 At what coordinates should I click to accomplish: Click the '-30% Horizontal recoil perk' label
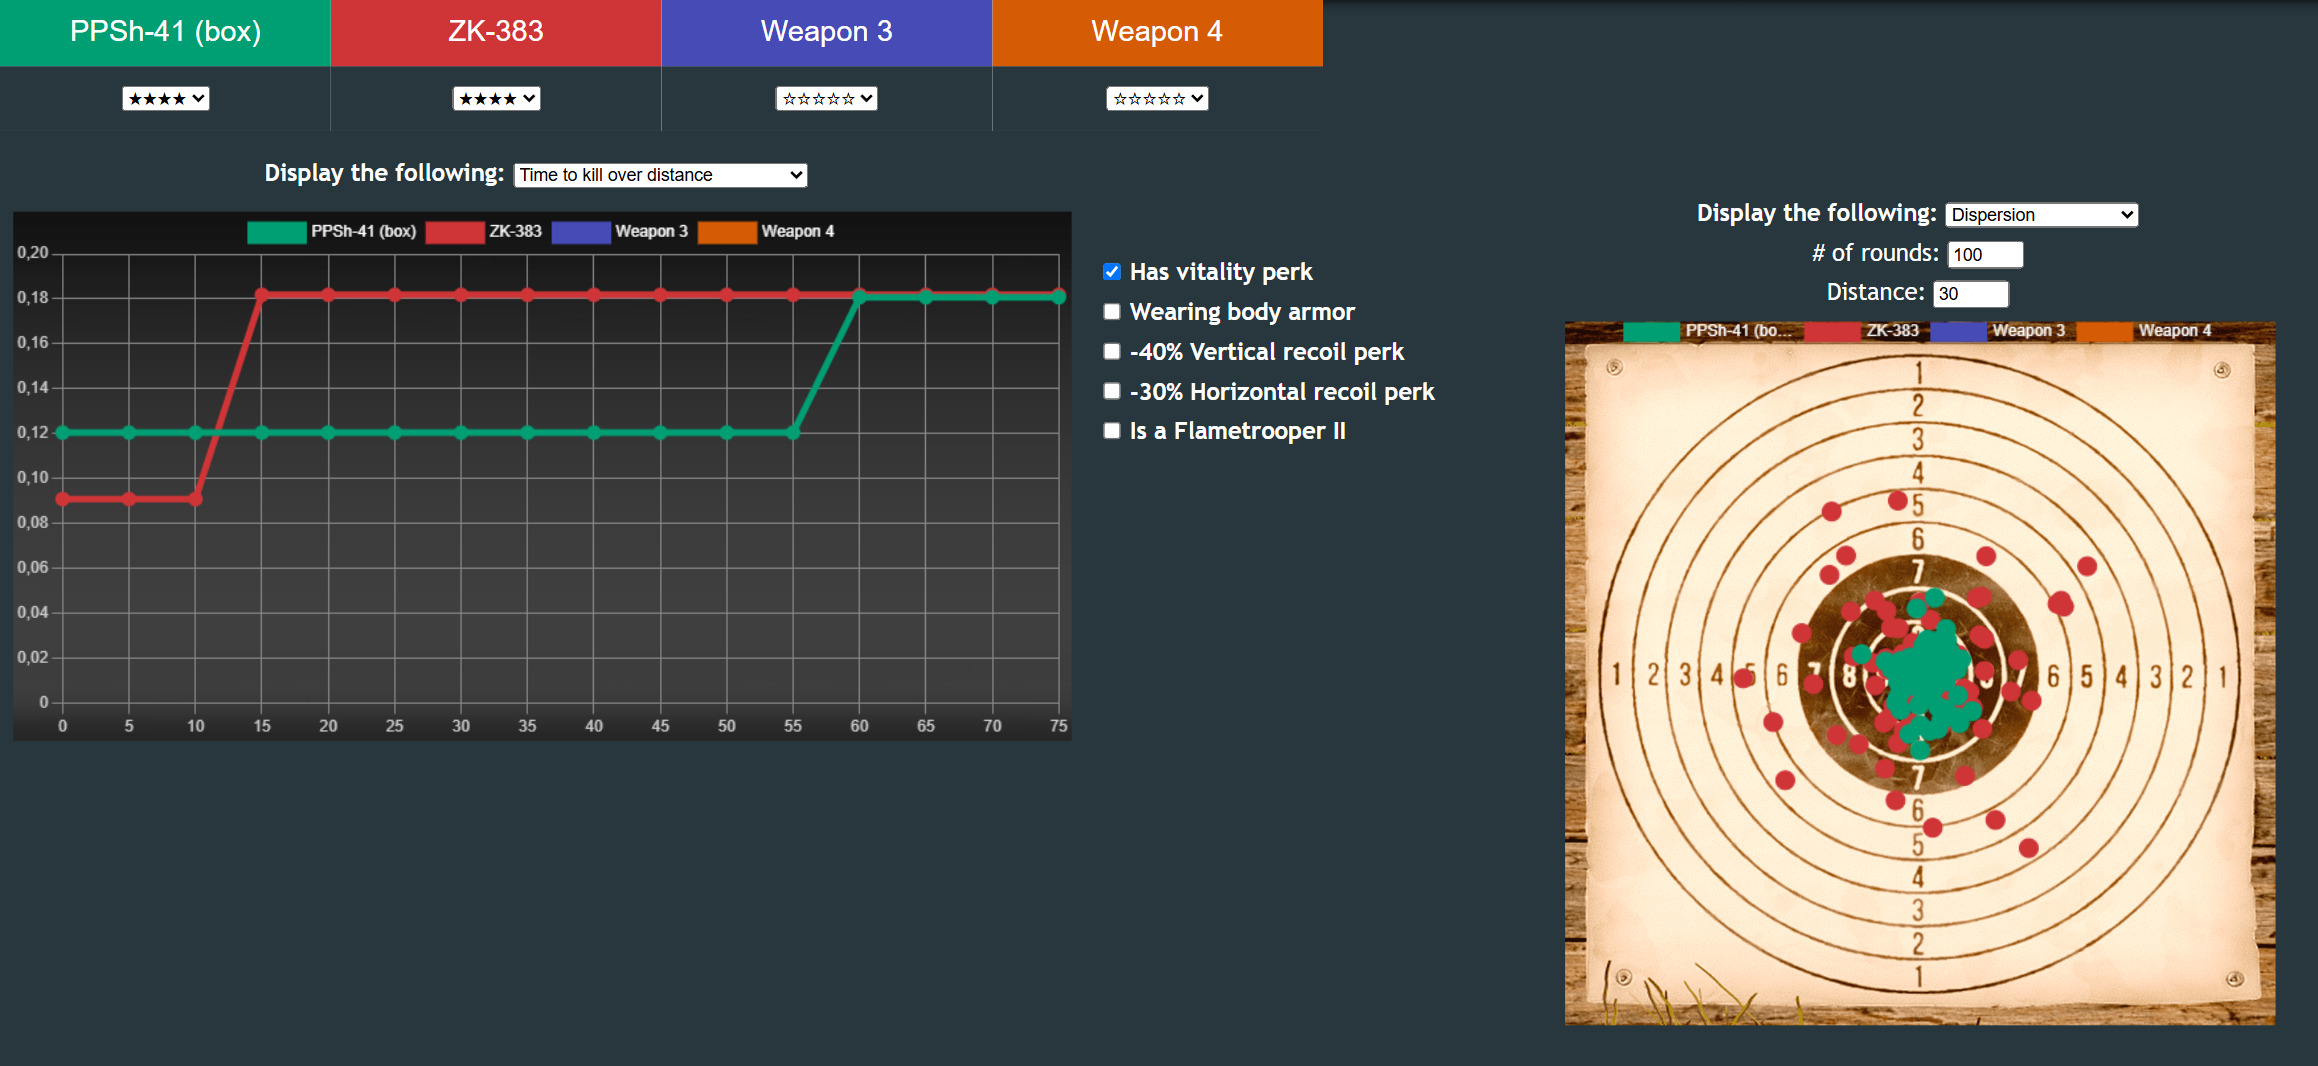point(1282,392)
